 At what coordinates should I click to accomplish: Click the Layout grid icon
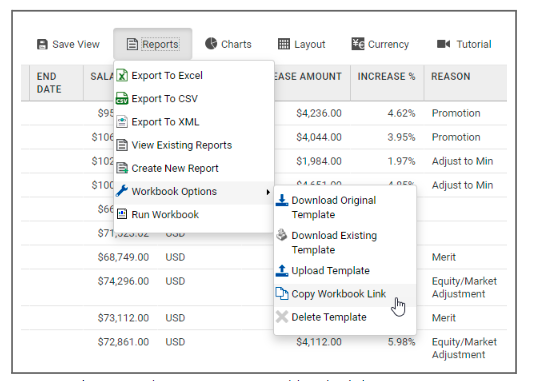(x=284, y=44)
